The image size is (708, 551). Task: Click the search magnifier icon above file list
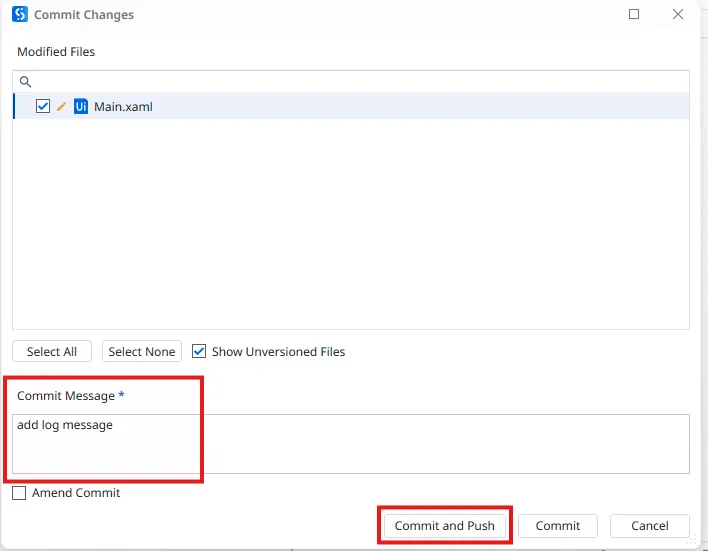coord(26,82)
